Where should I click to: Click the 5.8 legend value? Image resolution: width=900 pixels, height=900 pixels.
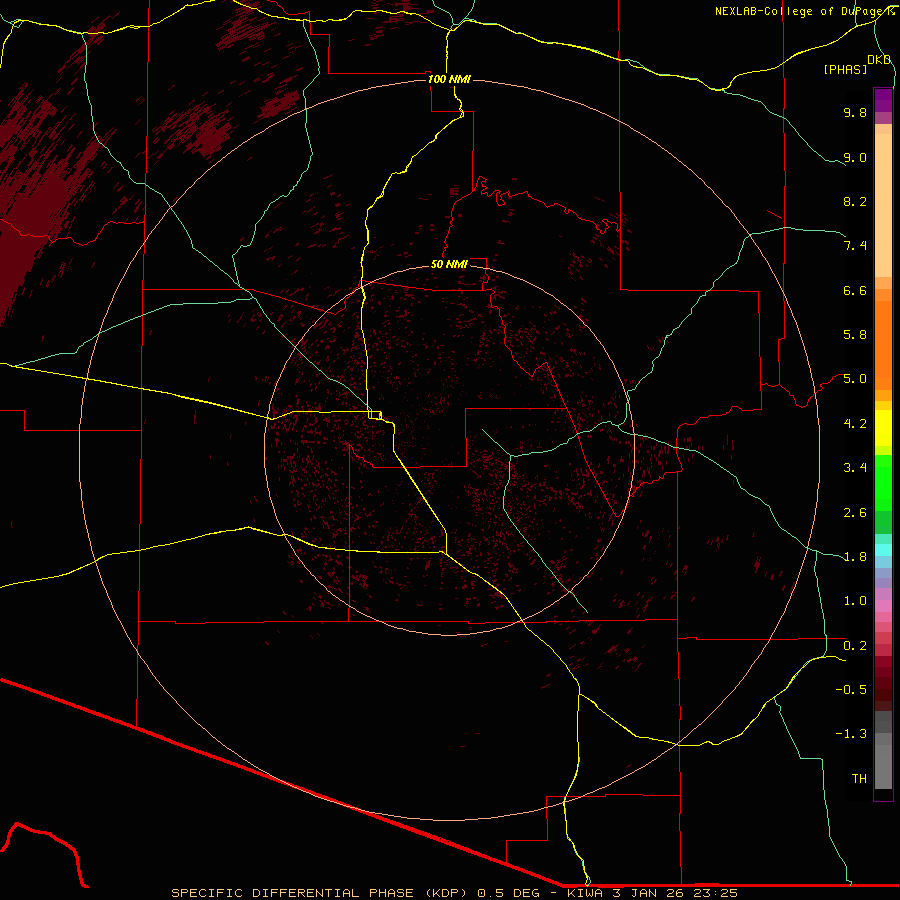point(855,335)
